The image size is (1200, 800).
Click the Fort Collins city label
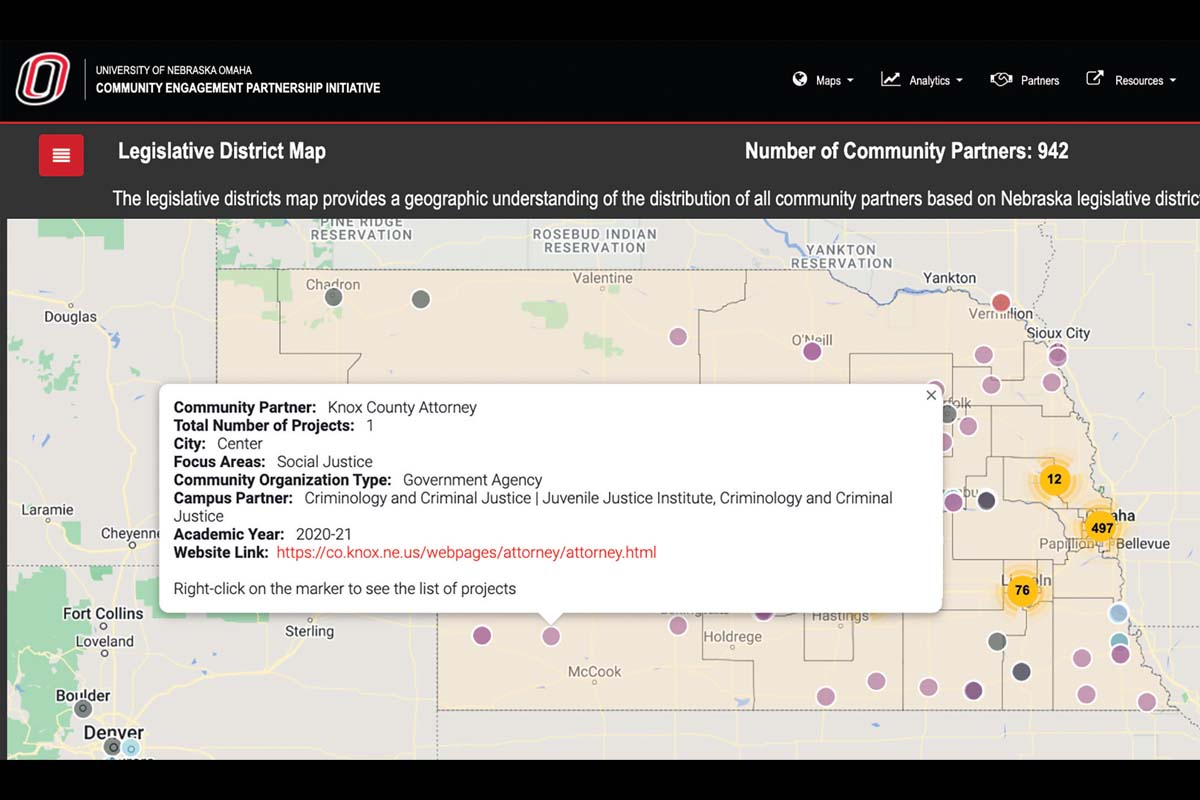click(104, 613)
